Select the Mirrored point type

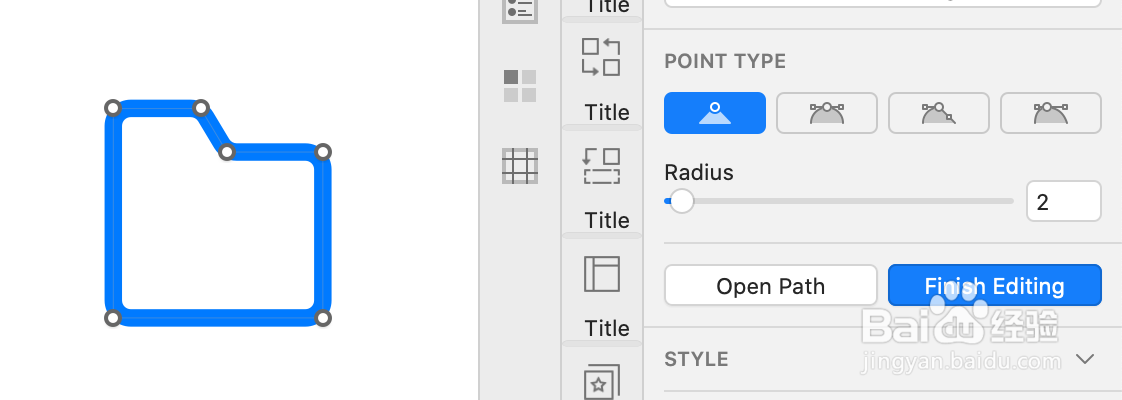point(827,113)
